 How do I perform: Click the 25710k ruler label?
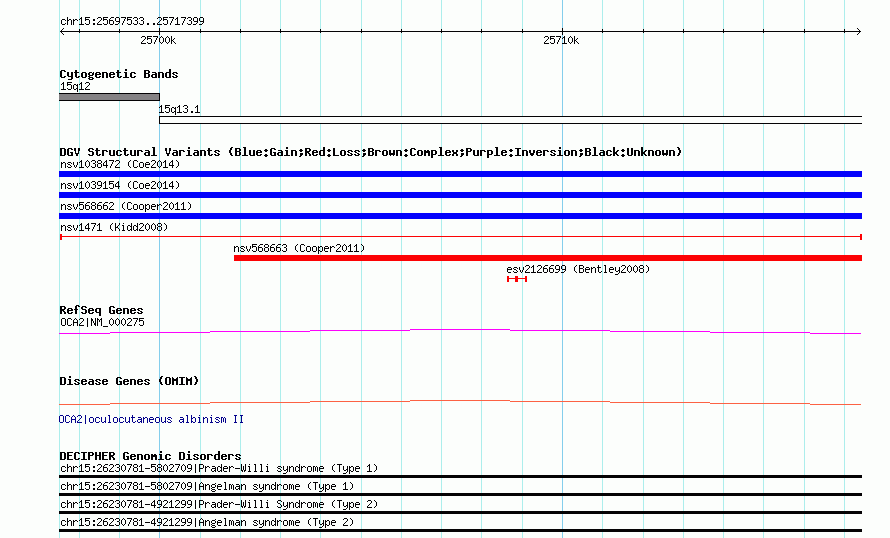561,40
